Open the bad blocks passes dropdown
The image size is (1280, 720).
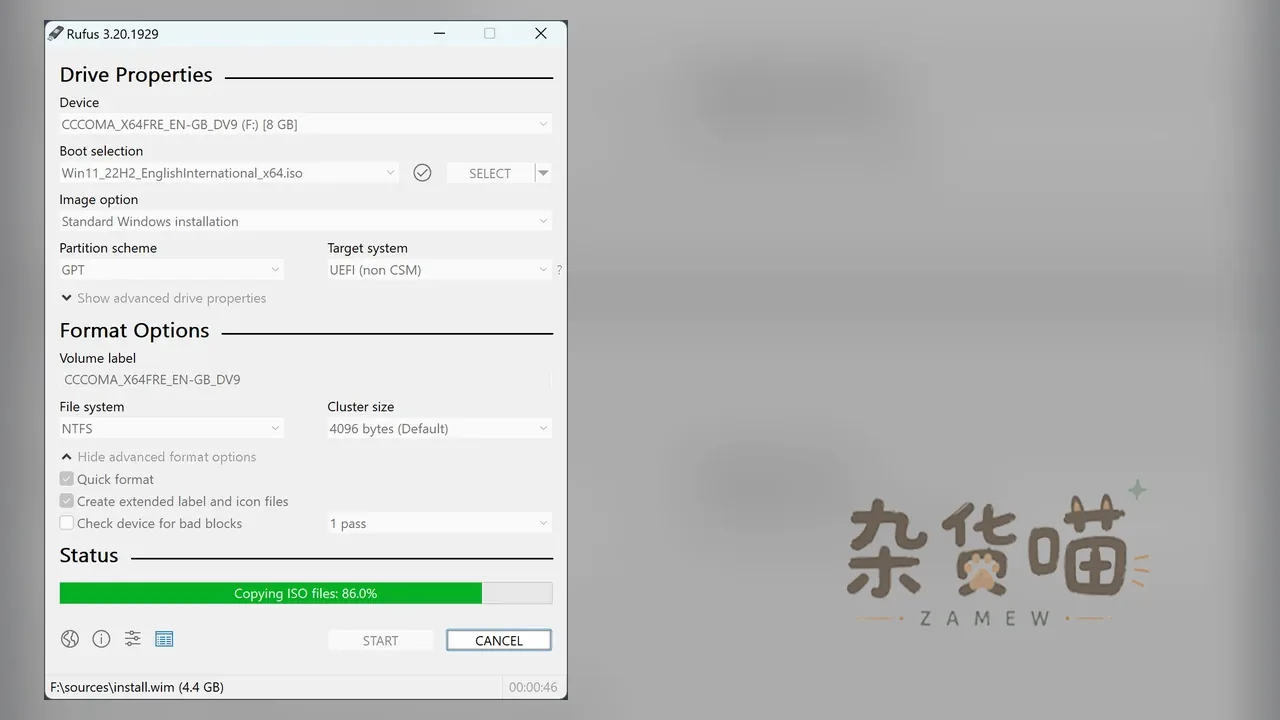click(x=439, y=523)
